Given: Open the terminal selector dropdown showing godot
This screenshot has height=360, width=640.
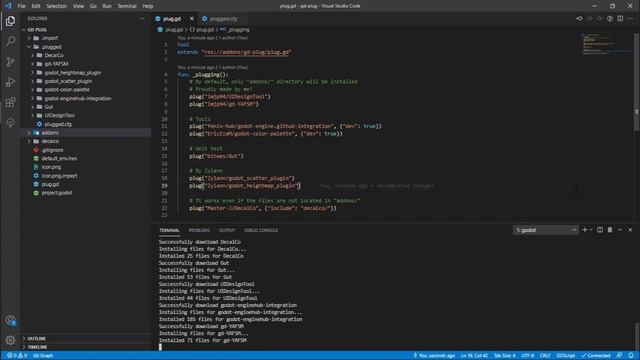Looking at the screenshot, I should pos(546,230).
